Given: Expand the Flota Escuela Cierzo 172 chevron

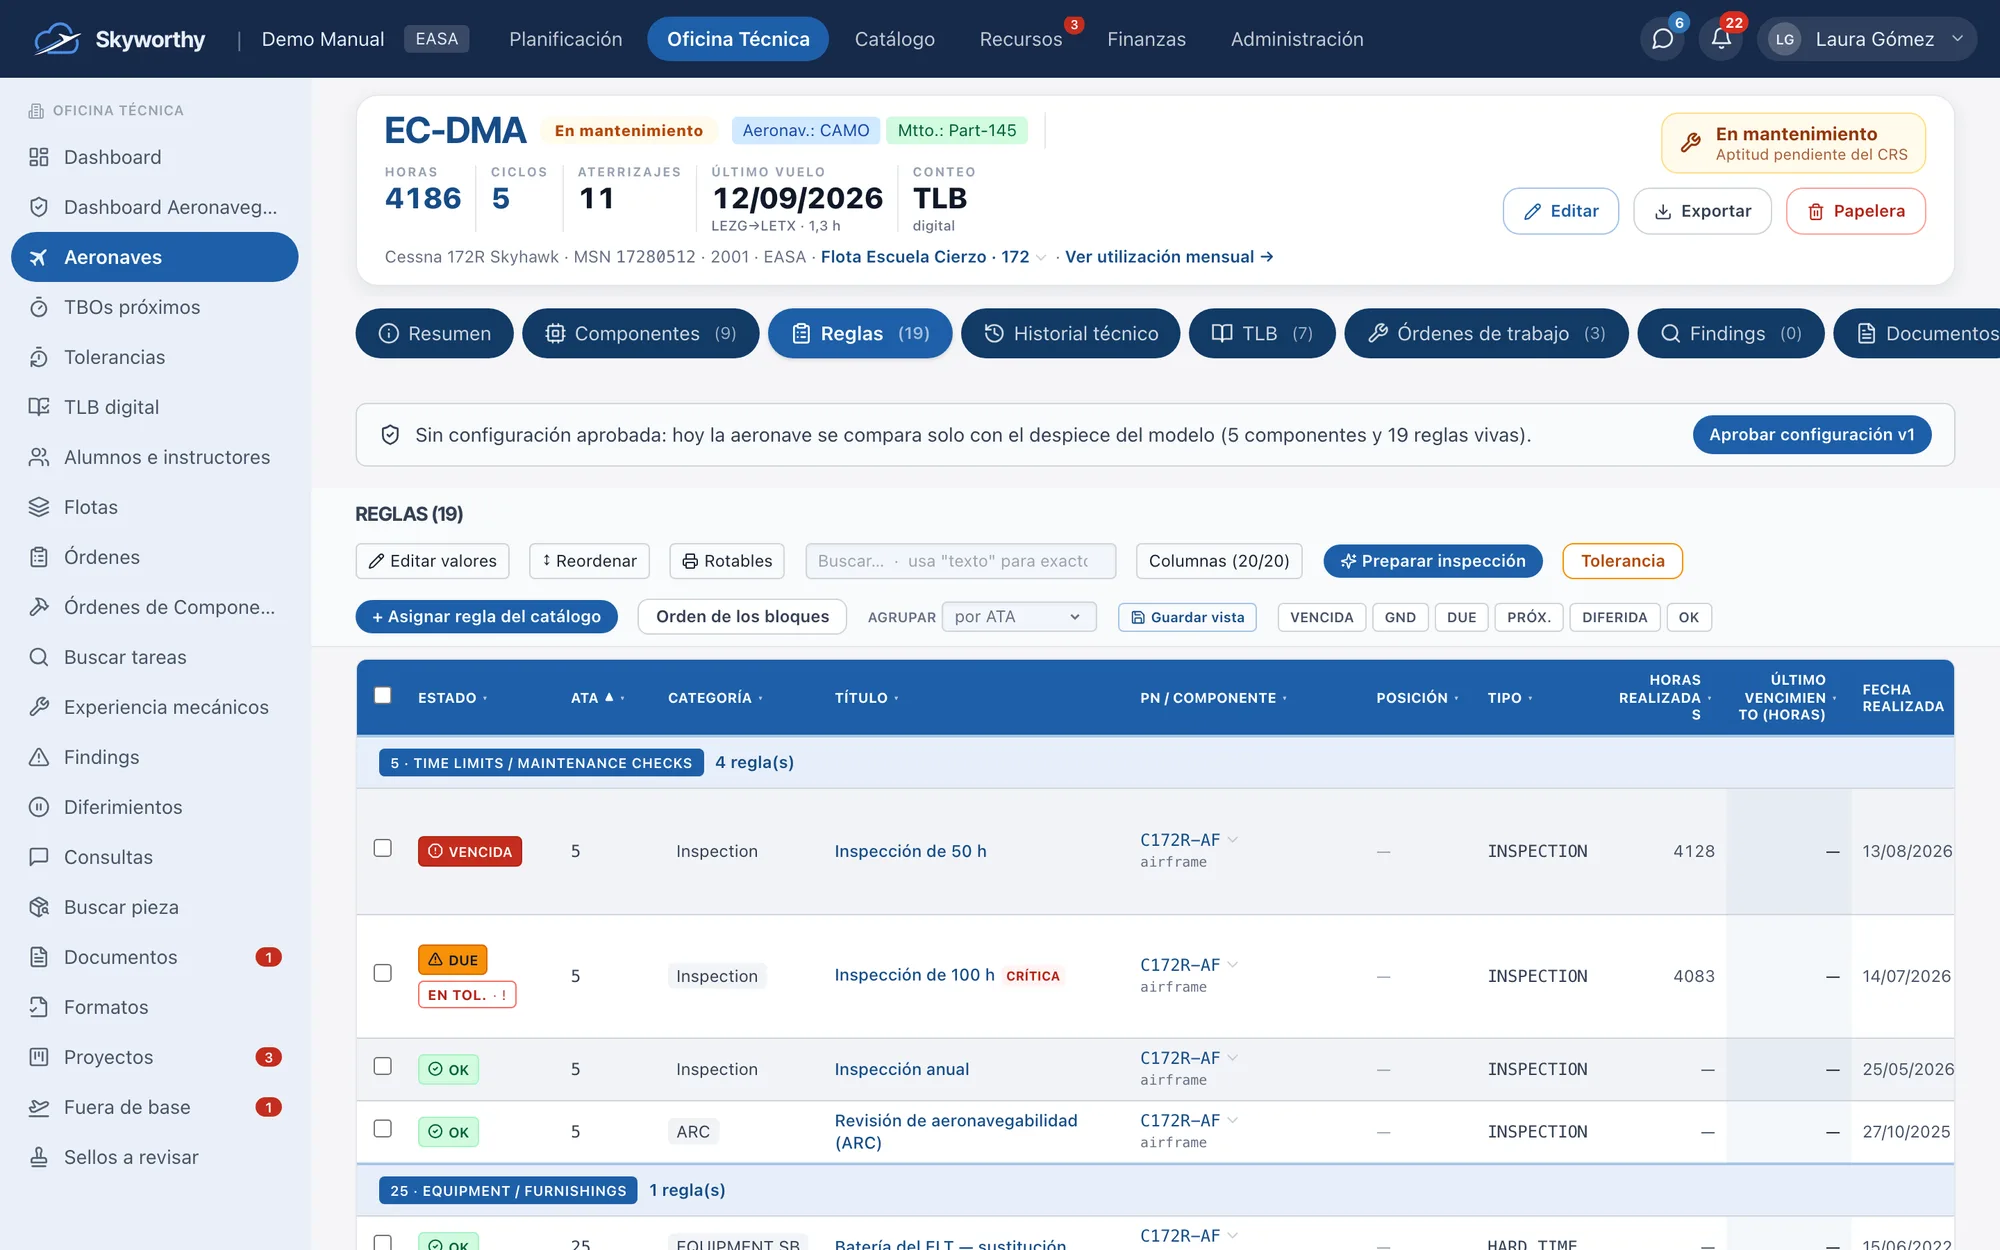Looking at the screenshot, I should pos(1041,258).
